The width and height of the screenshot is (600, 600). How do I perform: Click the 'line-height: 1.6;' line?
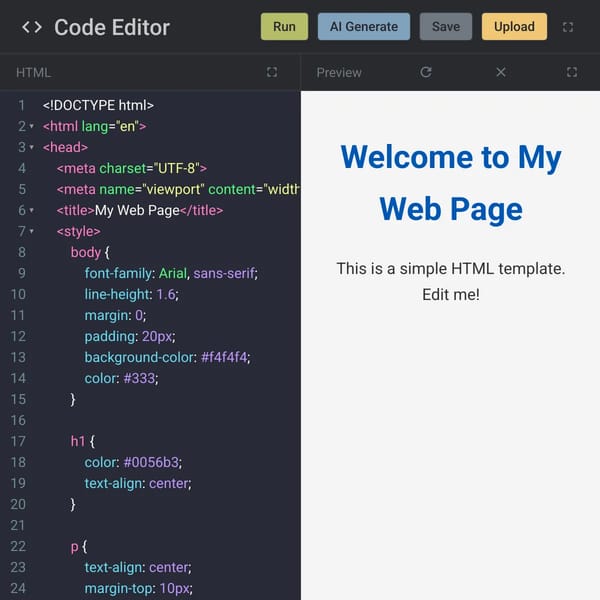131,294
